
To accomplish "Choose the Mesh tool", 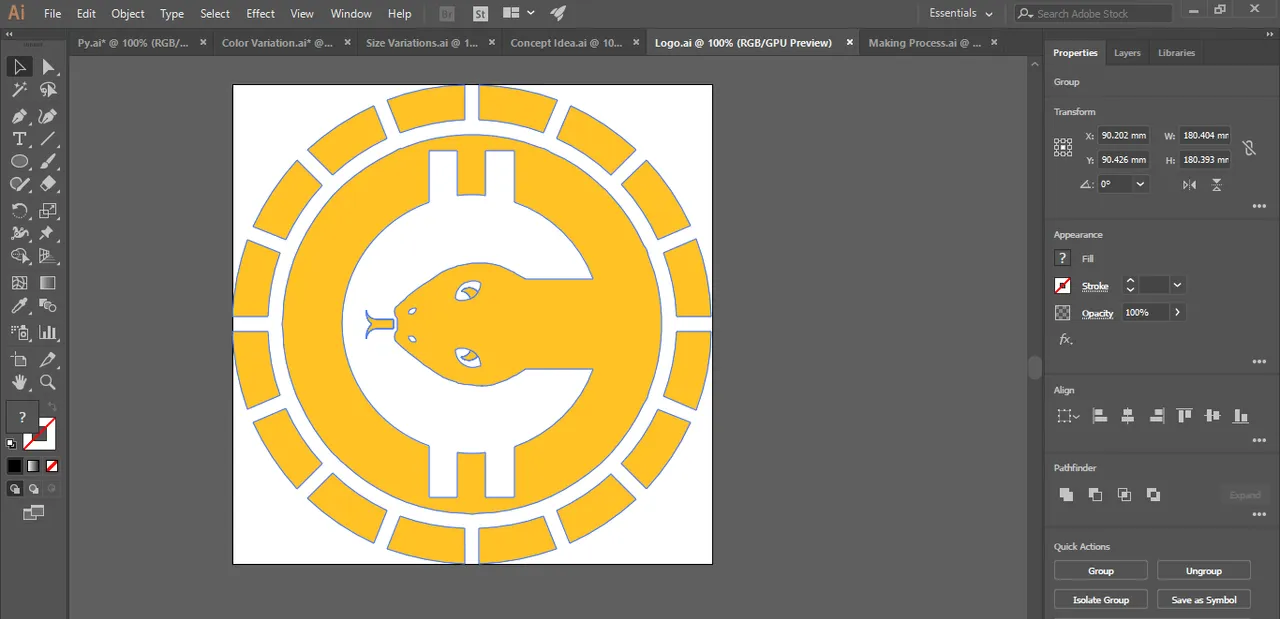I will pos(19,284).
